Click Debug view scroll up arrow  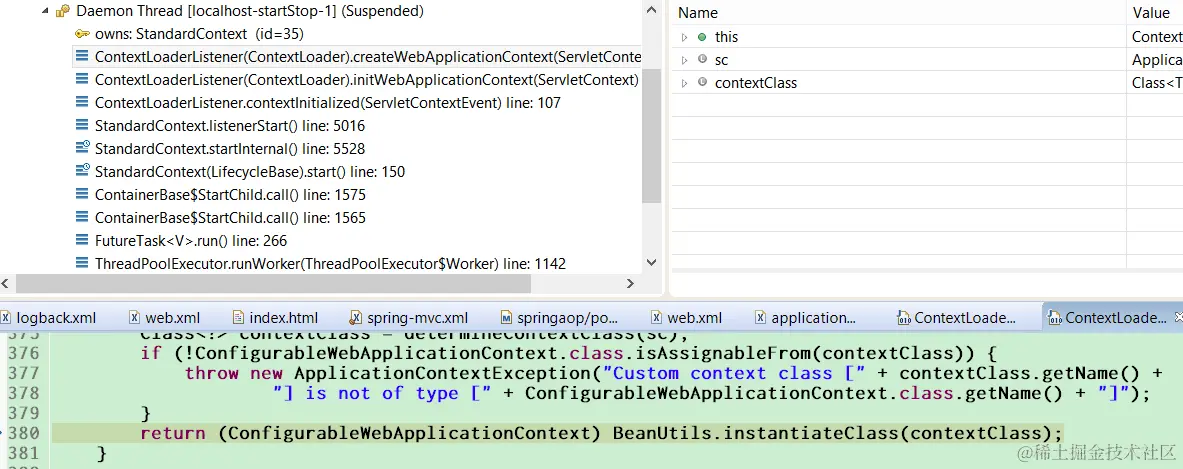pyautogui.click(x=652, y=11)
